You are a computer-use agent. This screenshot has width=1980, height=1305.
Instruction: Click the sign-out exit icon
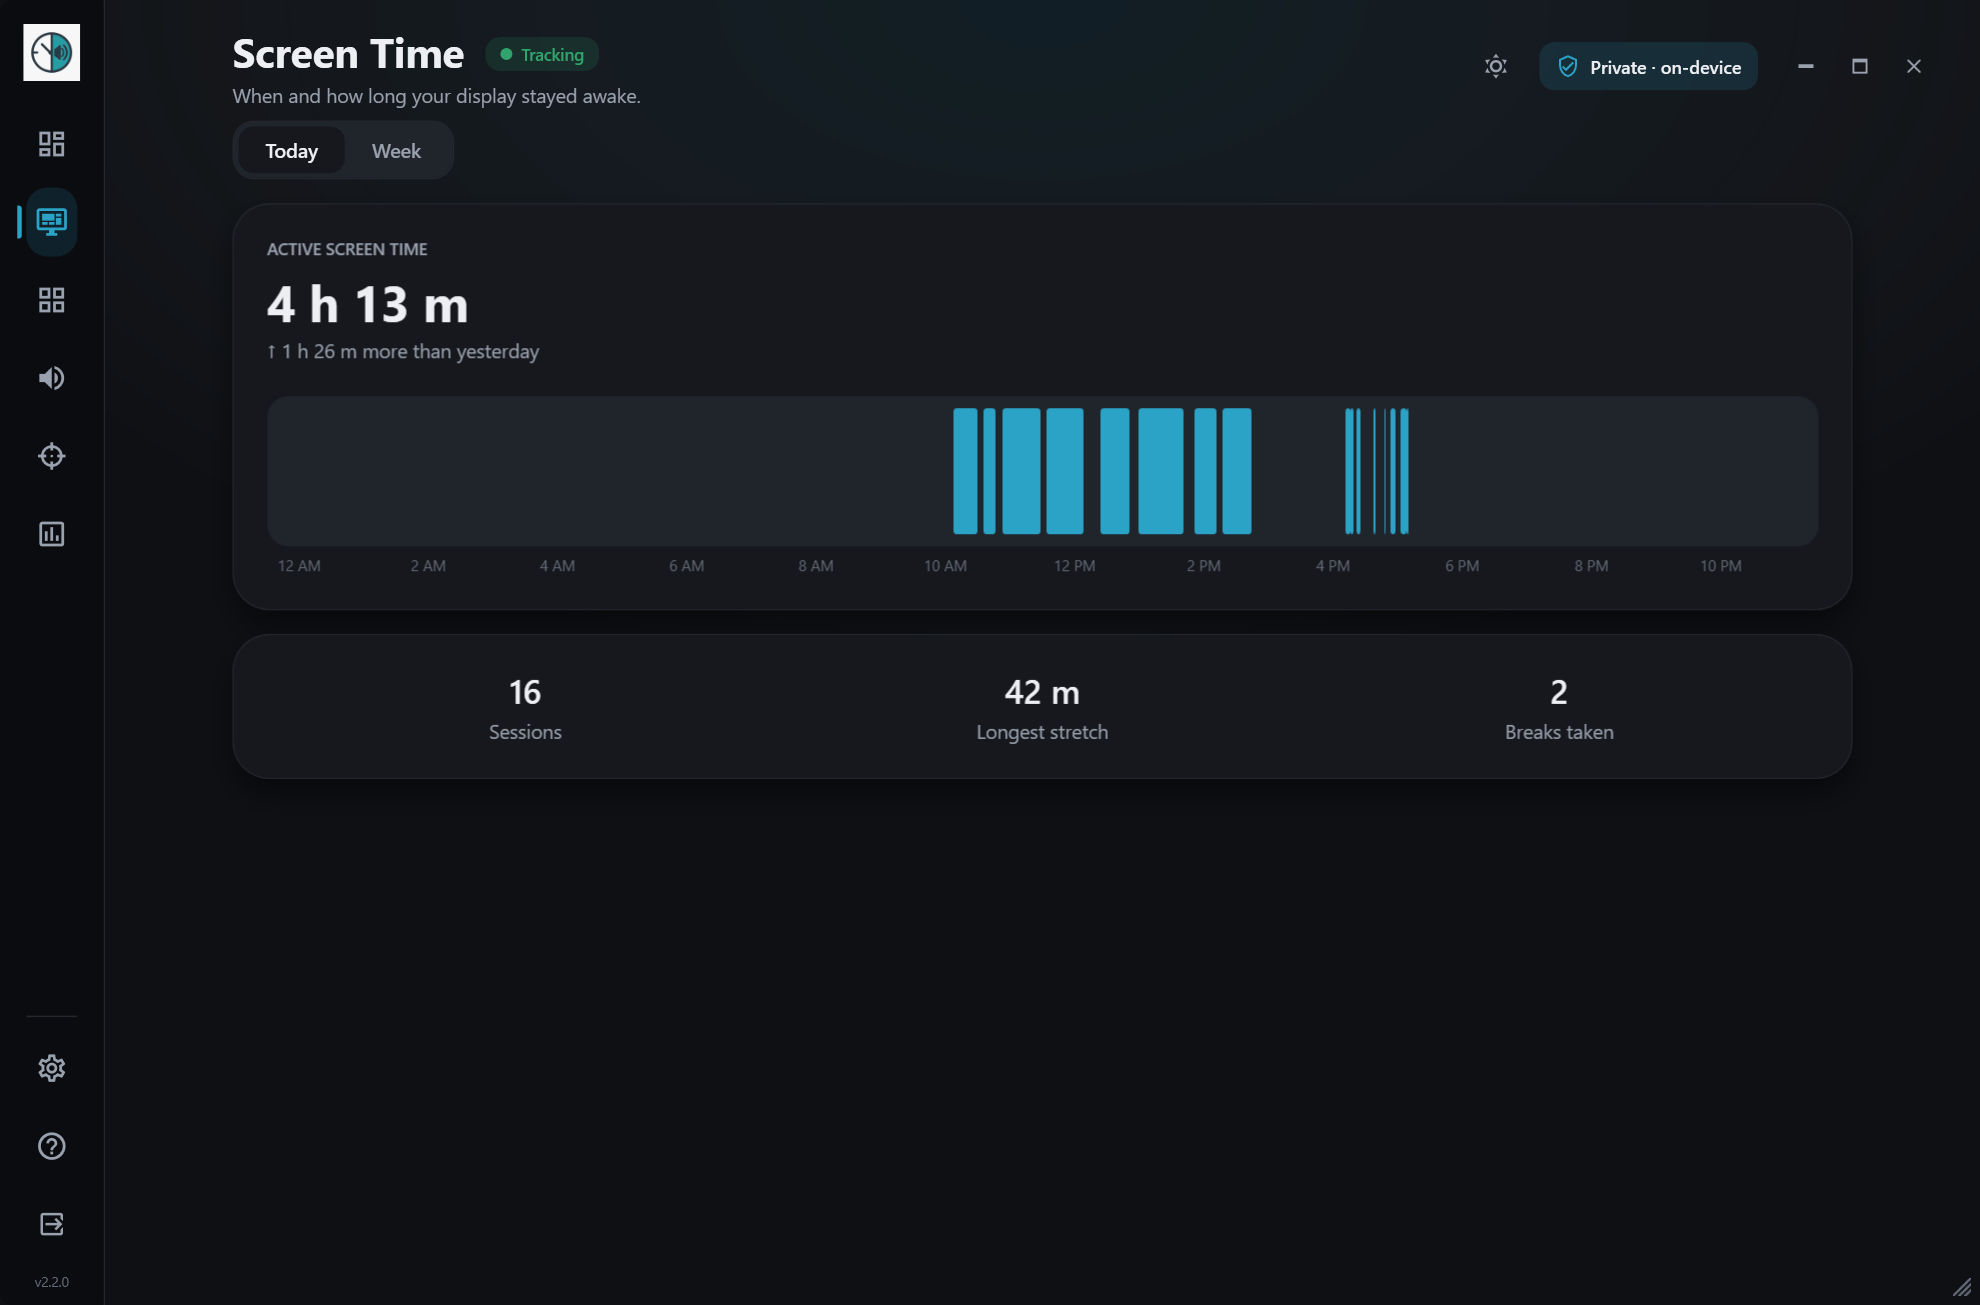coord(52,1224)
